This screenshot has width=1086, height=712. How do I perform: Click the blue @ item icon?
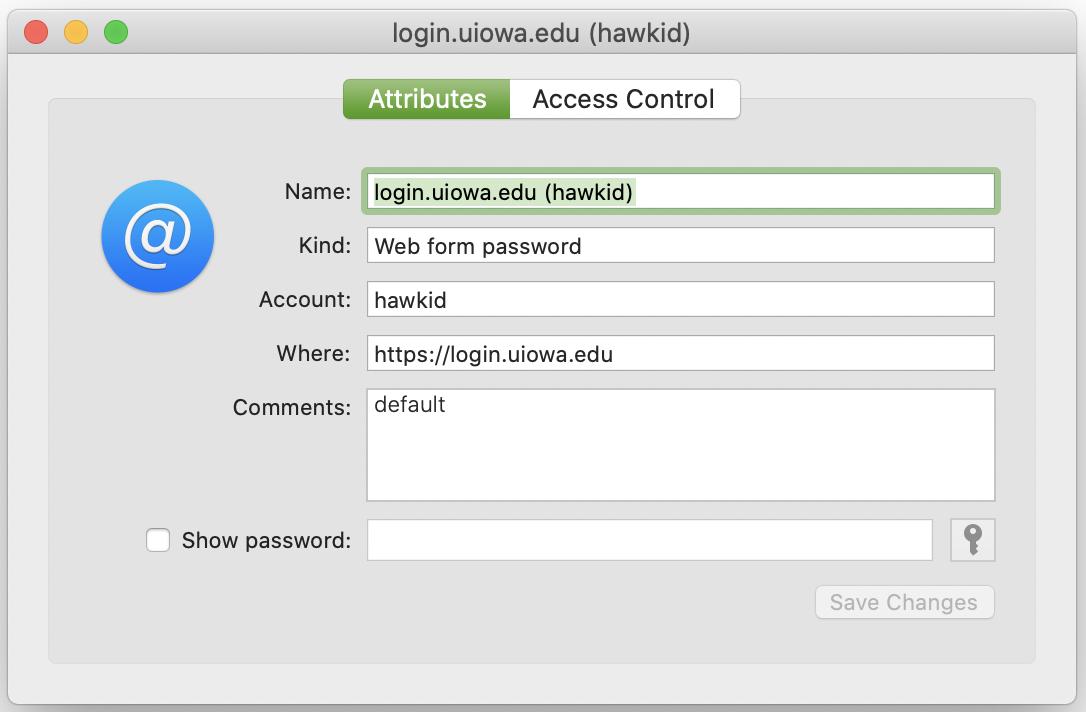[157, 236]
